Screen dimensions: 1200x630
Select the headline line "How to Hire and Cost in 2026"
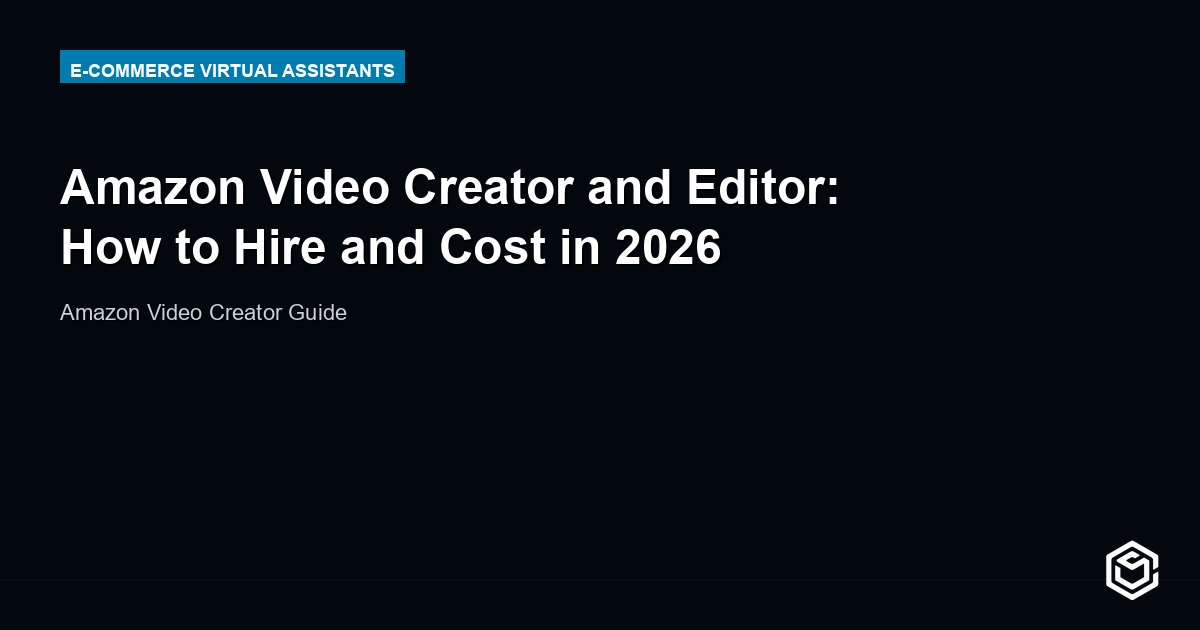[x=391, y=248]
